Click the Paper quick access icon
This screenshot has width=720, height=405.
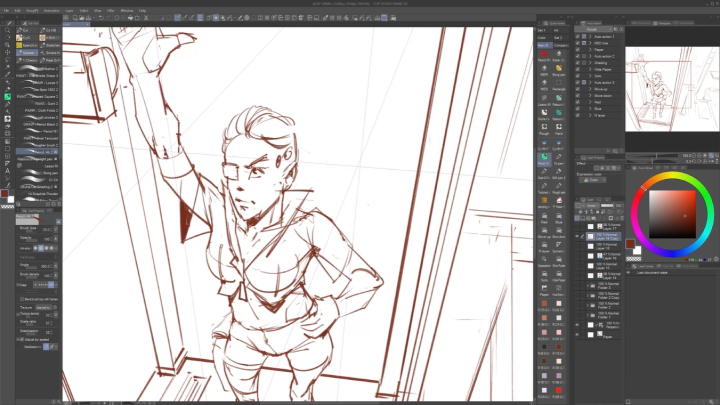point(544,289)
